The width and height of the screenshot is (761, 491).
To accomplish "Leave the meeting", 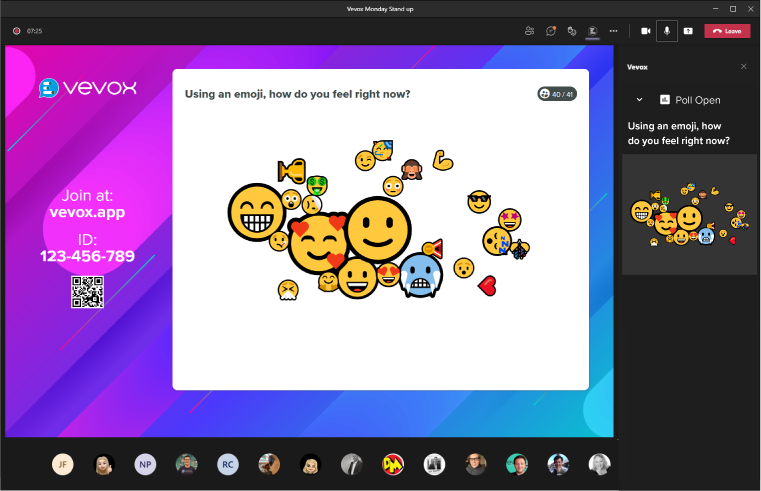I will click(x=727, y=31).
